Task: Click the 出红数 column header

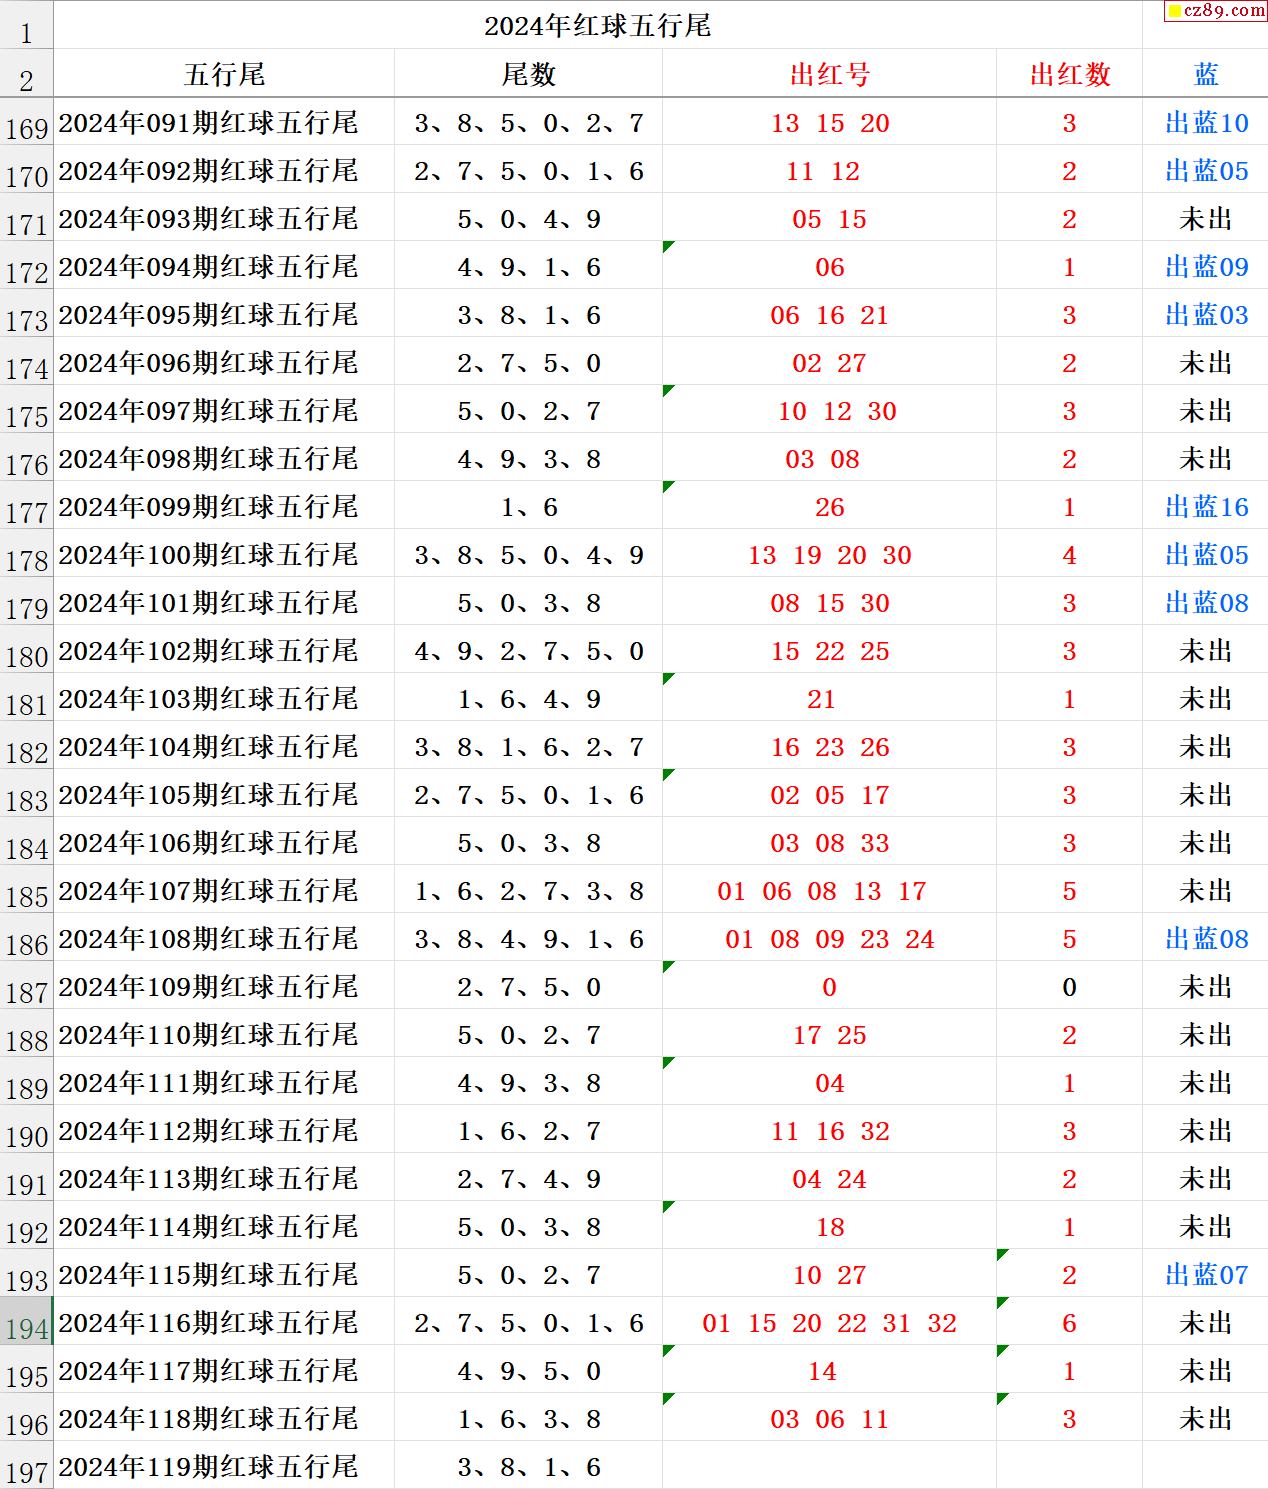Action: 1069,74
